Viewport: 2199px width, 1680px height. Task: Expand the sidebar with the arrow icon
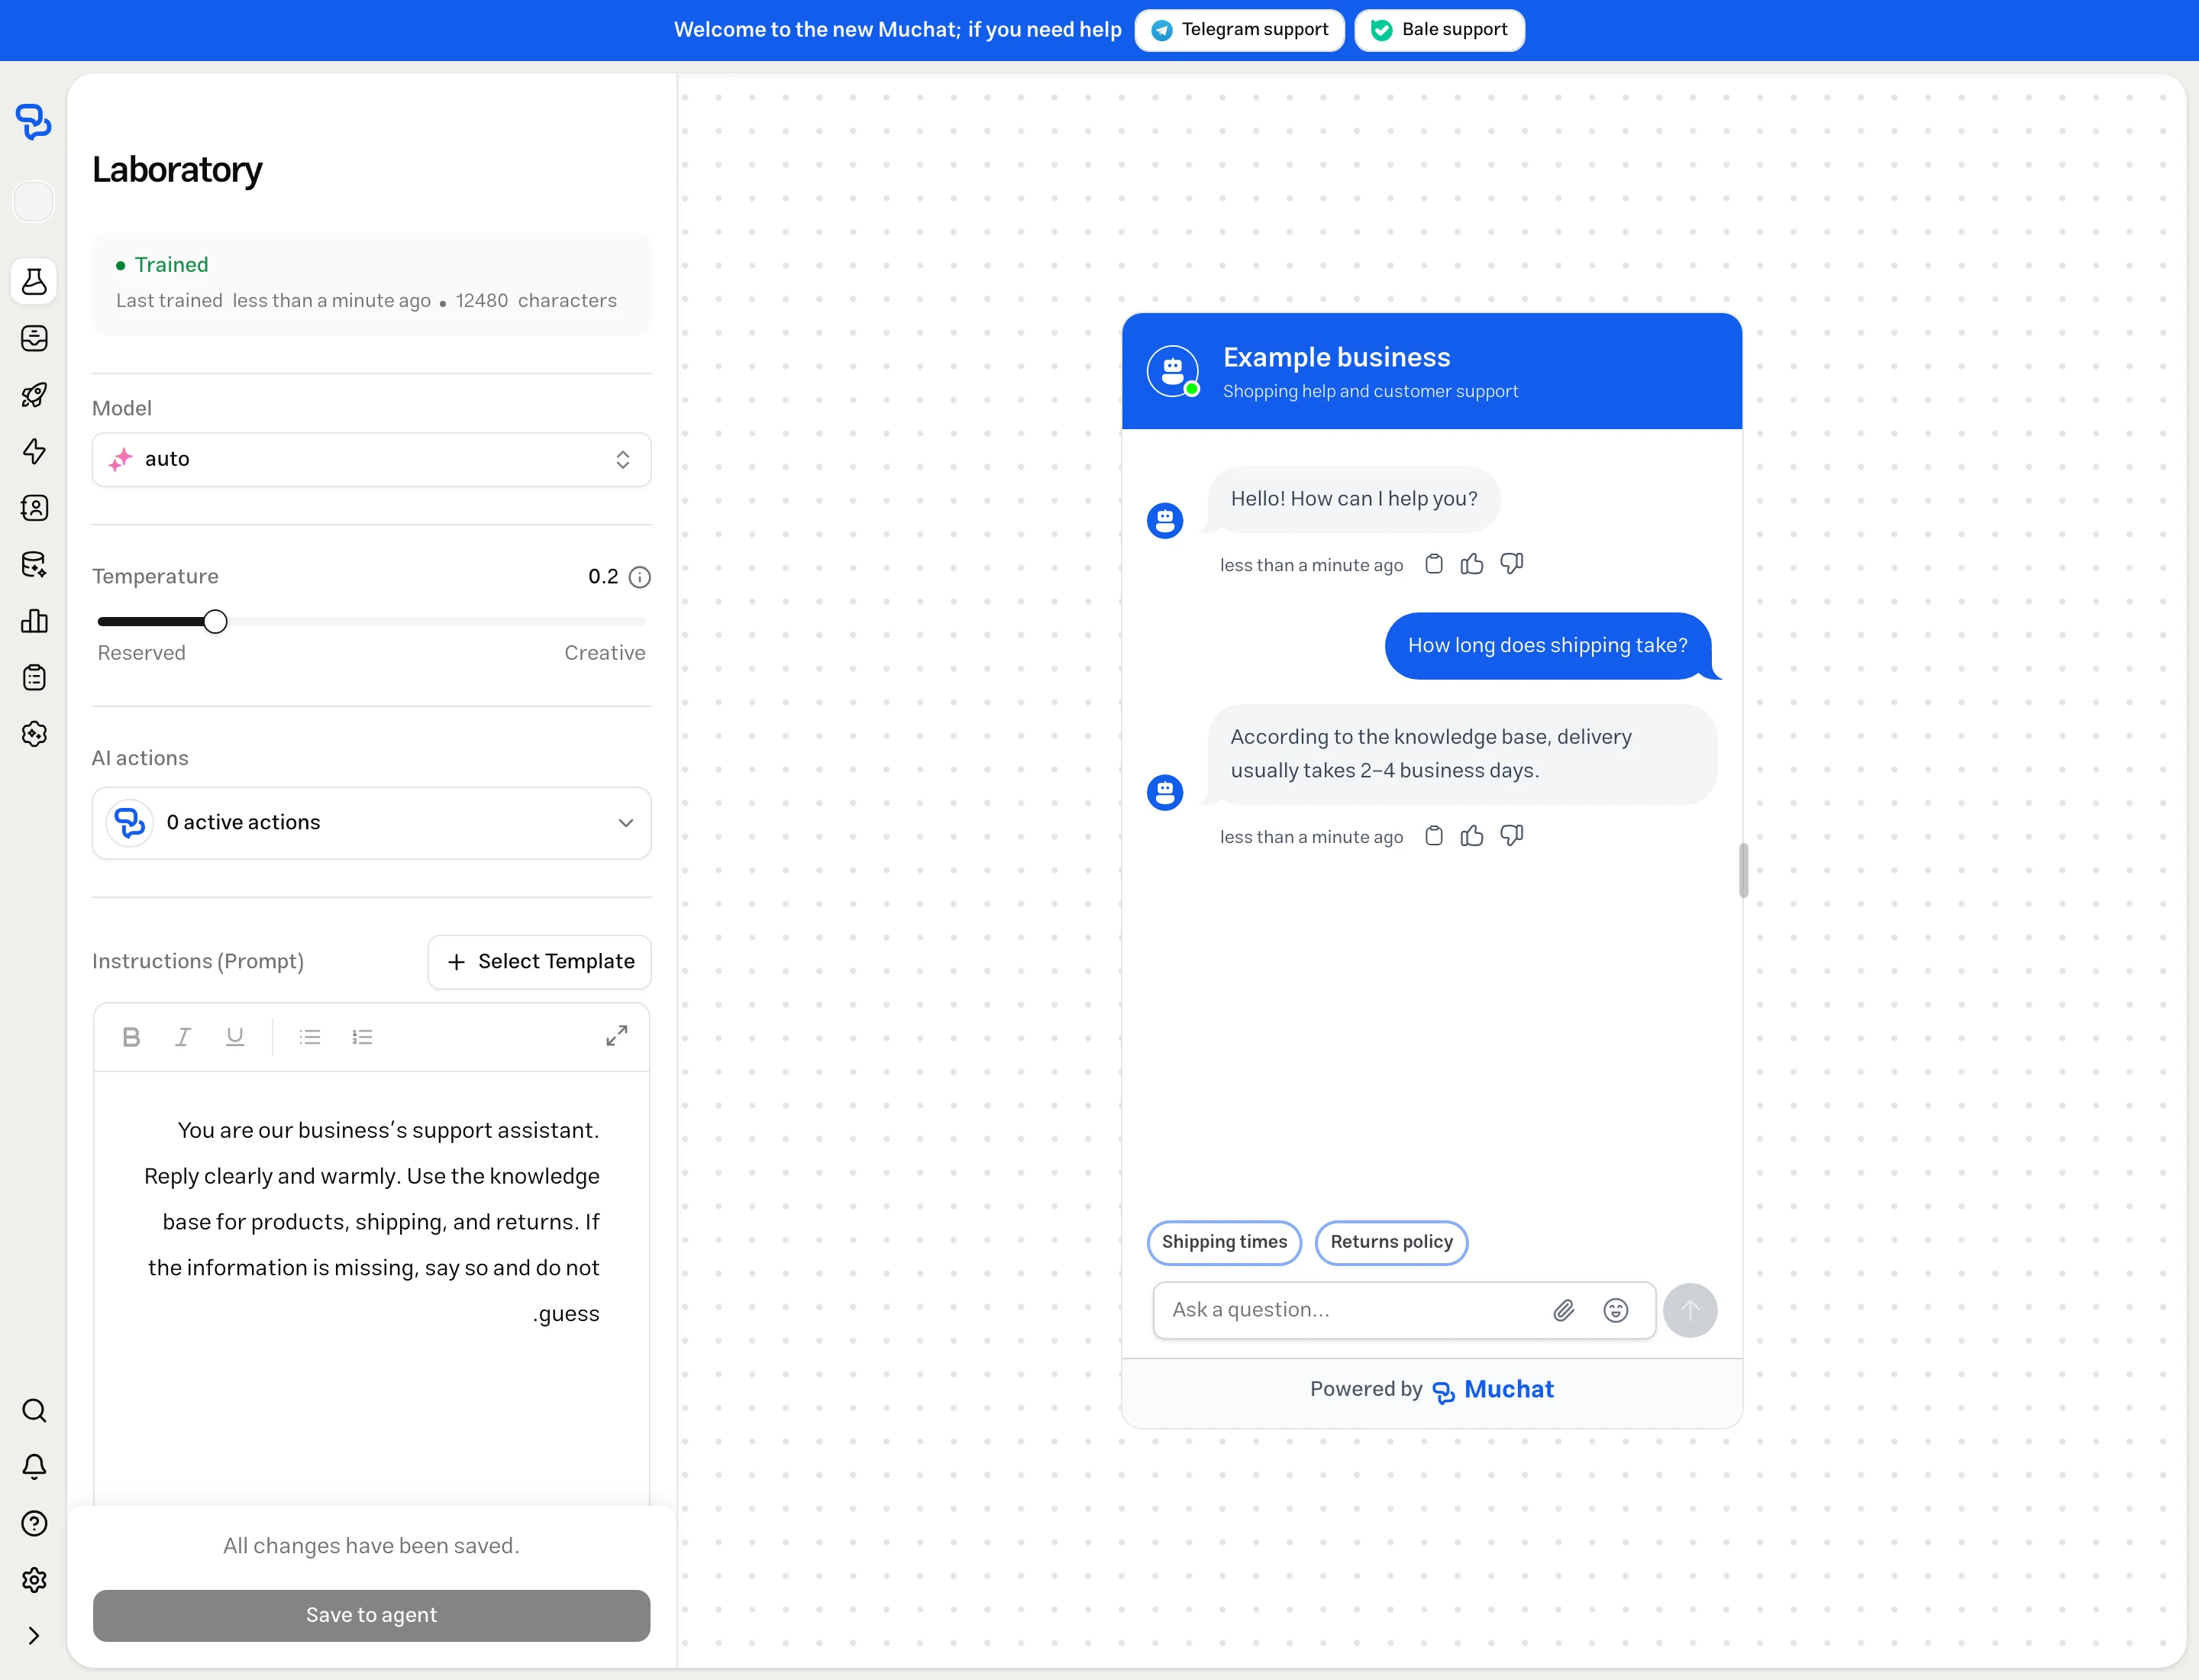(34, 1636)
